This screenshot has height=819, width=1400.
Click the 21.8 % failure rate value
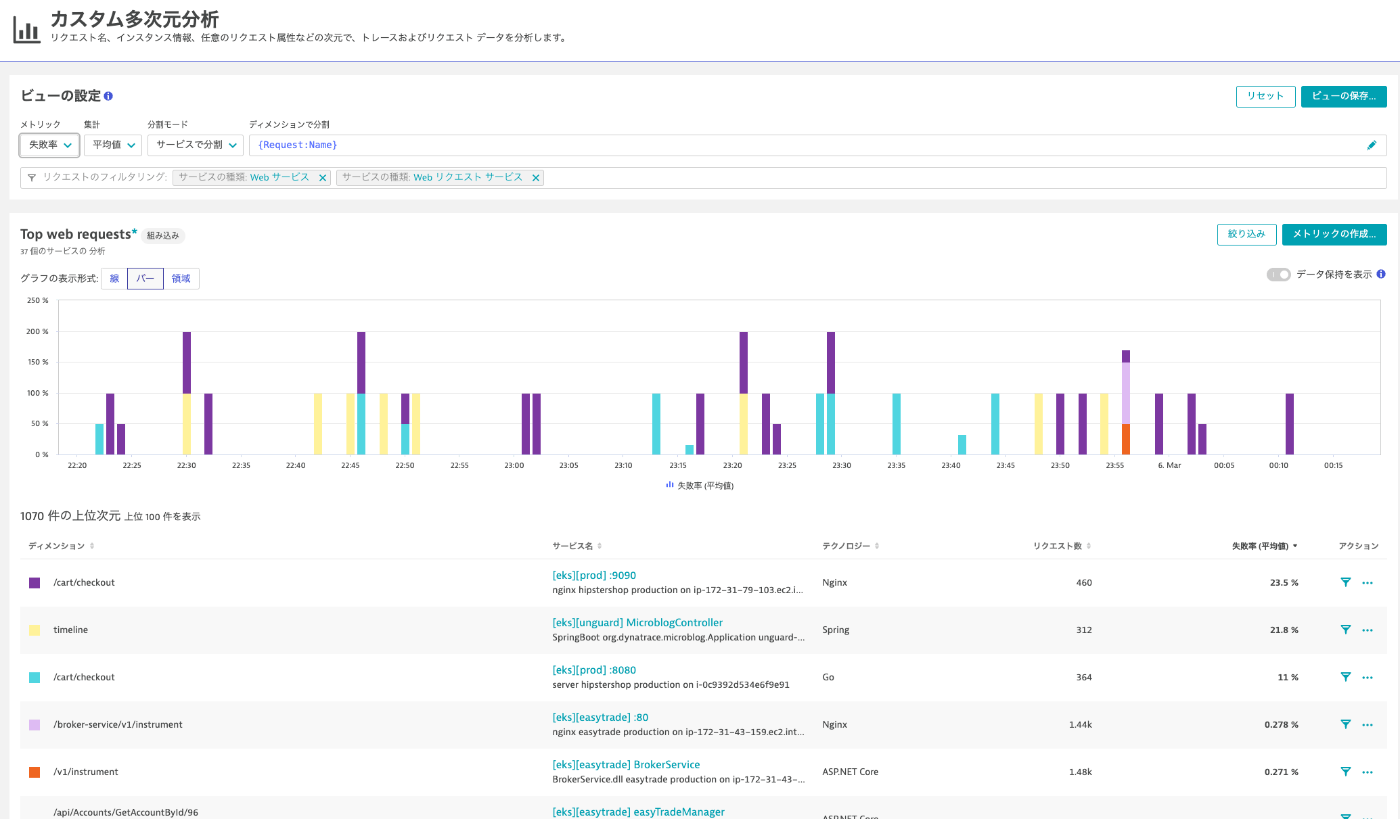(x=1284, y=630)
